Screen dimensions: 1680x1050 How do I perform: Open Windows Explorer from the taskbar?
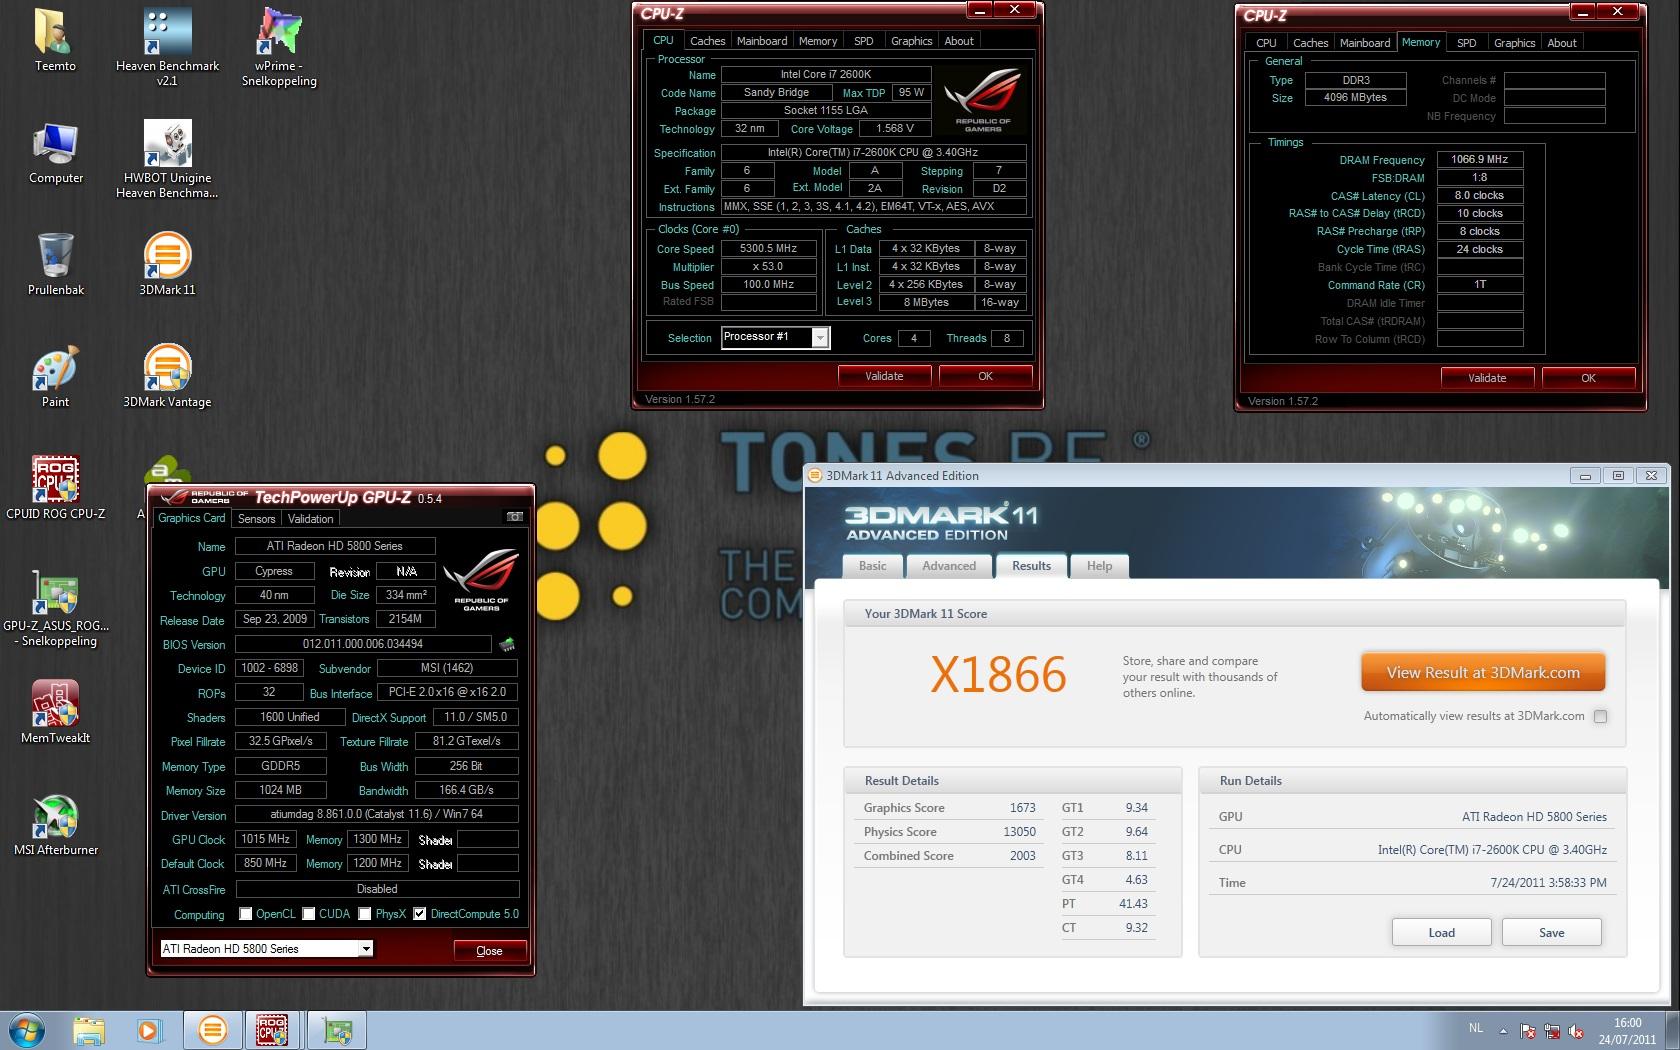point(89,1030)
